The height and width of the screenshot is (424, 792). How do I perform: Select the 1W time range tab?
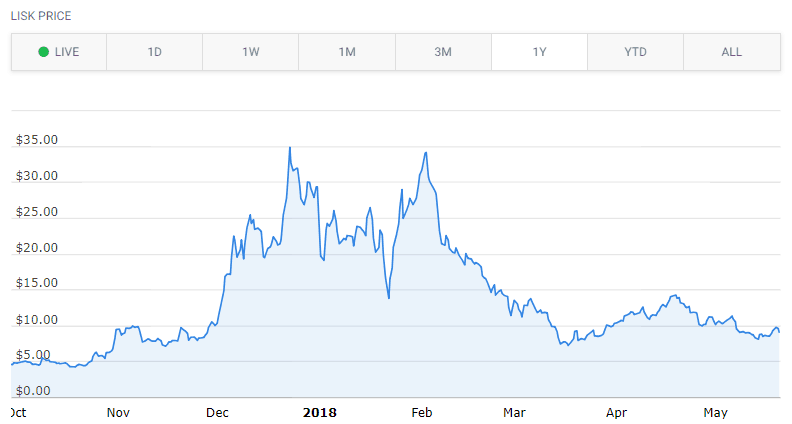251,52
